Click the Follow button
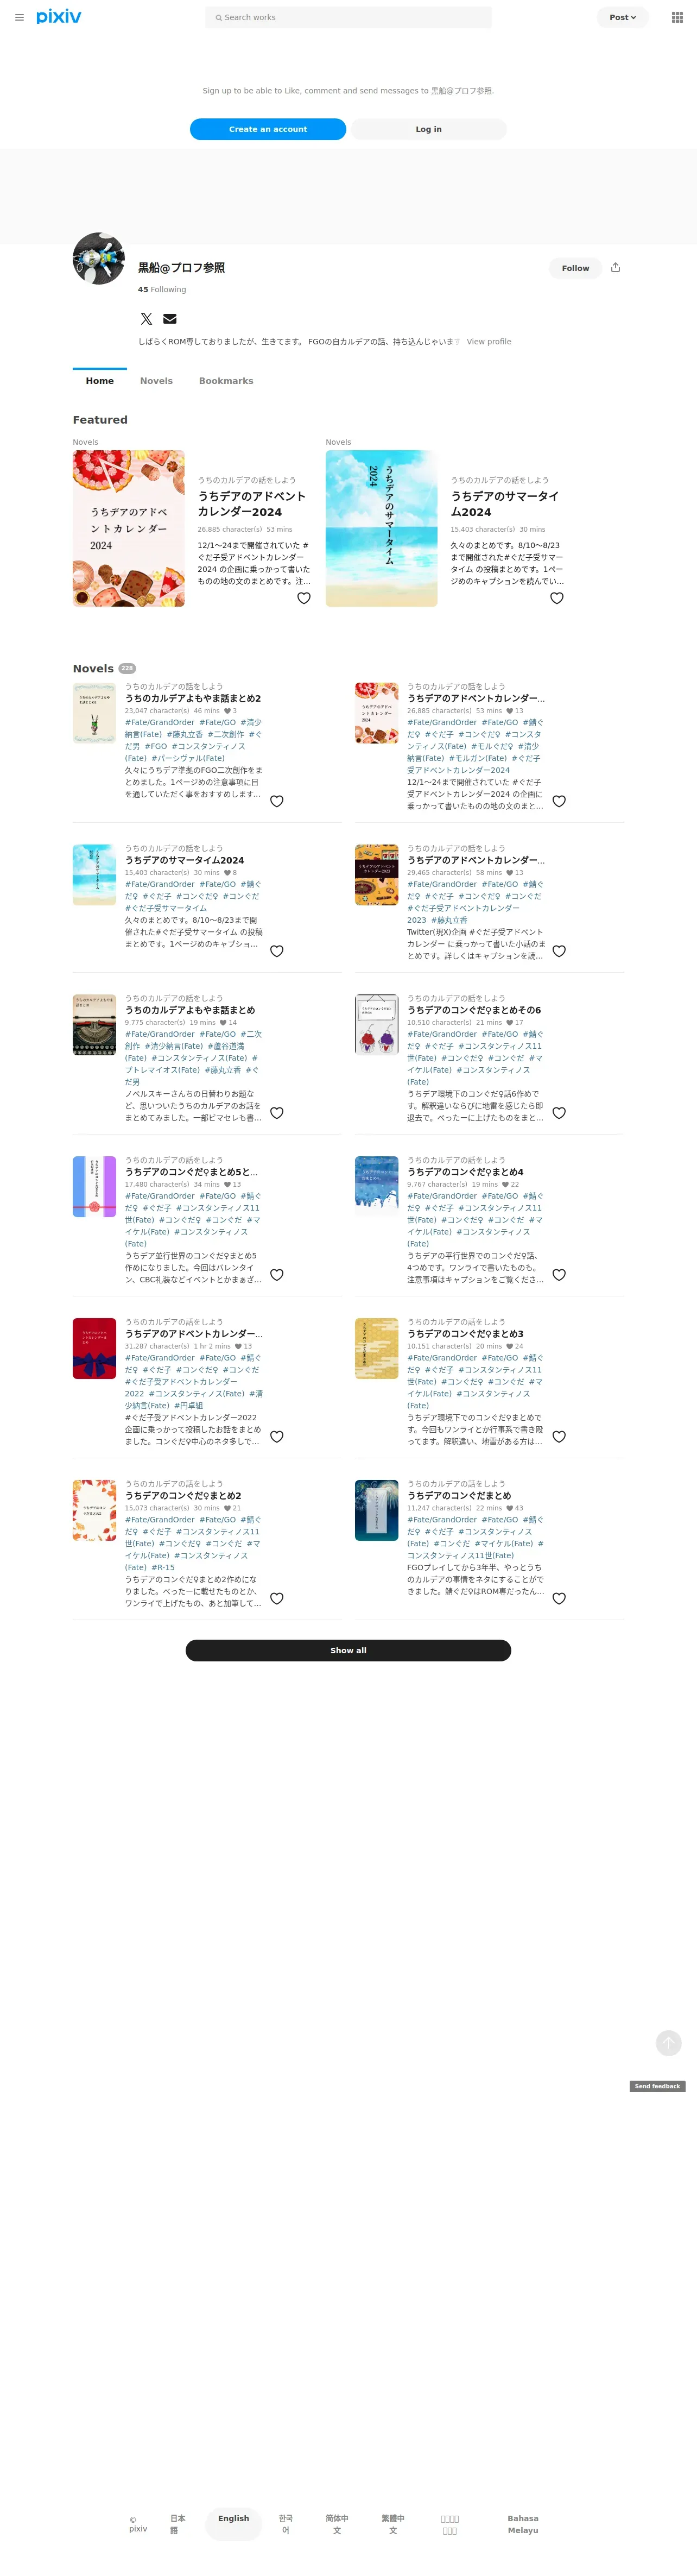This screenshot has width=697, height=2576. 575,268
